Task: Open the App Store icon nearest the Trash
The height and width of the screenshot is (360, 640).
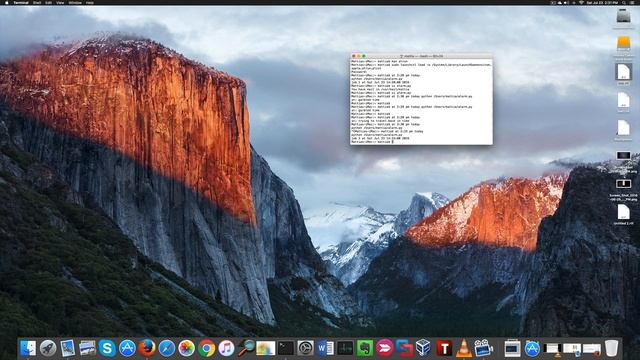Action: (532, 348)
